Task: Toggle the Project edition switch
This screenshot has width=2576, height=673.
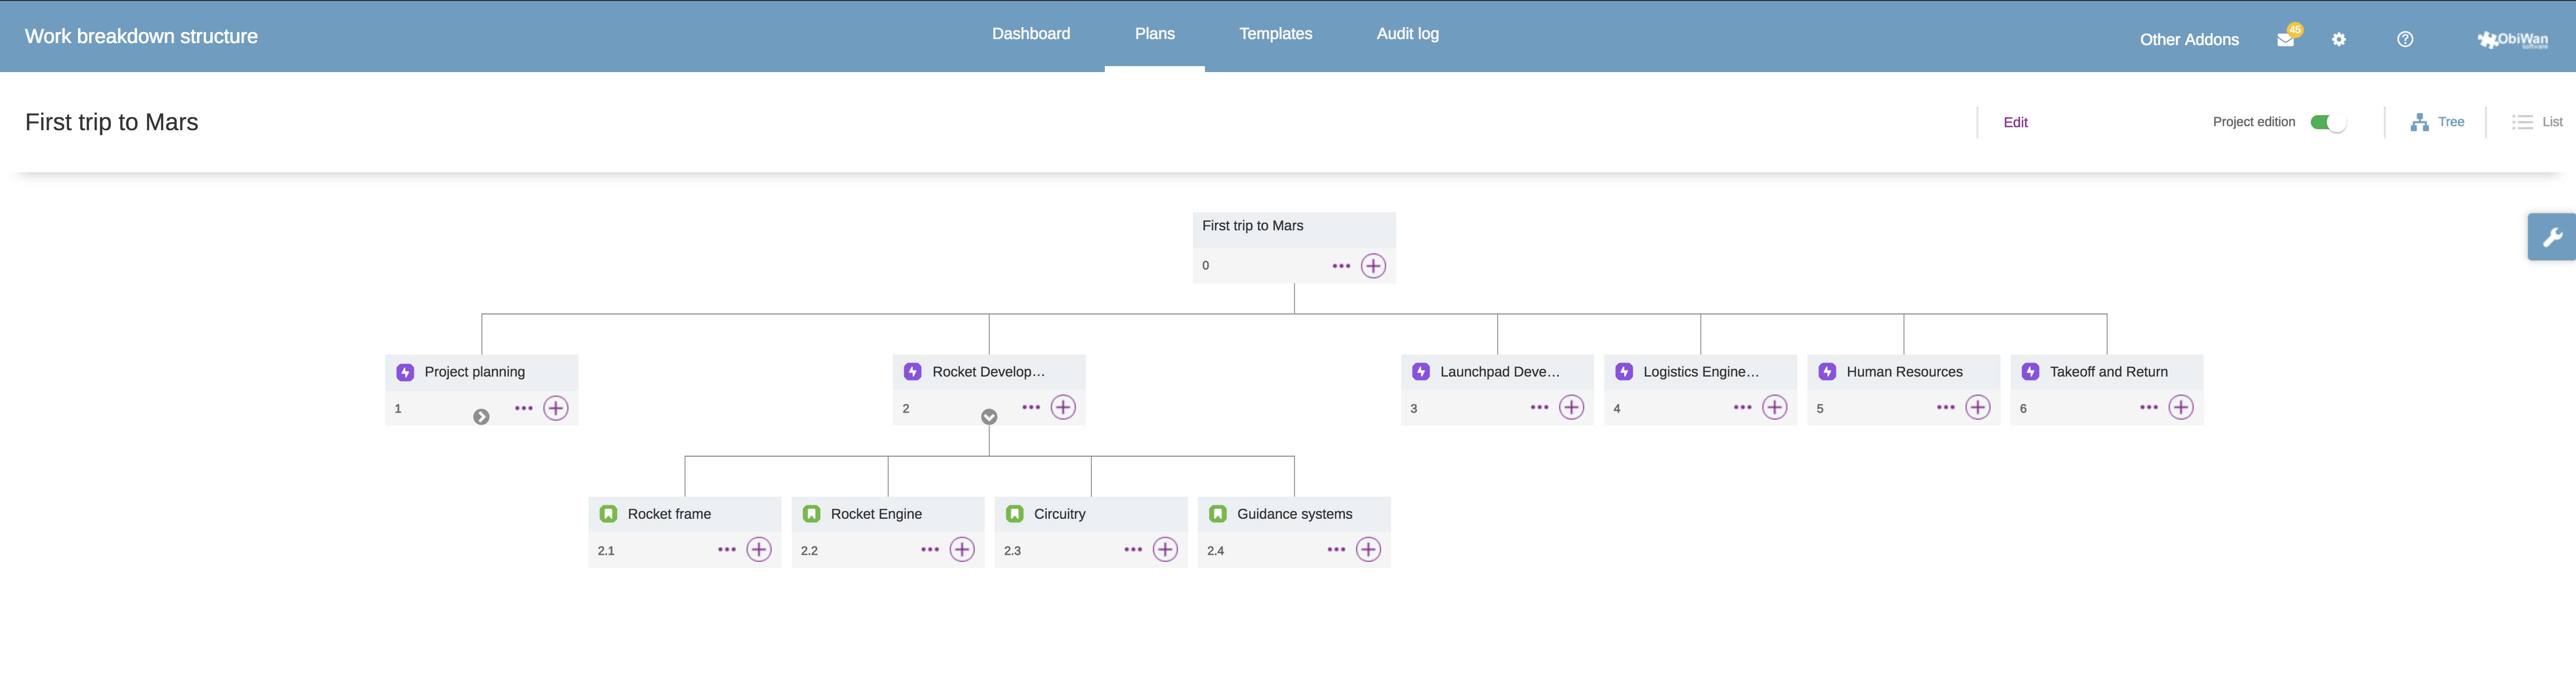Action: (x=2328, y=122)
